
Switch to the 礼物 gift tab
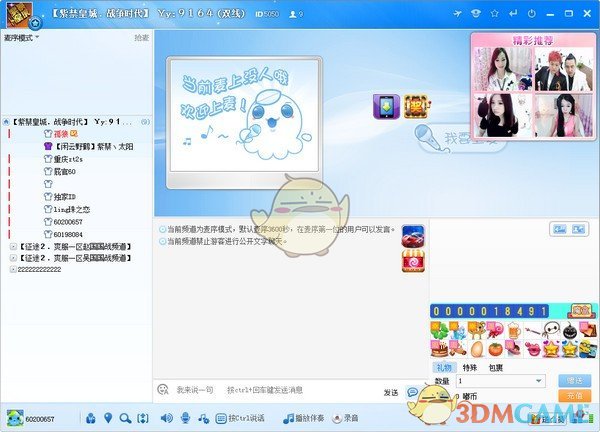pos(444,368)
